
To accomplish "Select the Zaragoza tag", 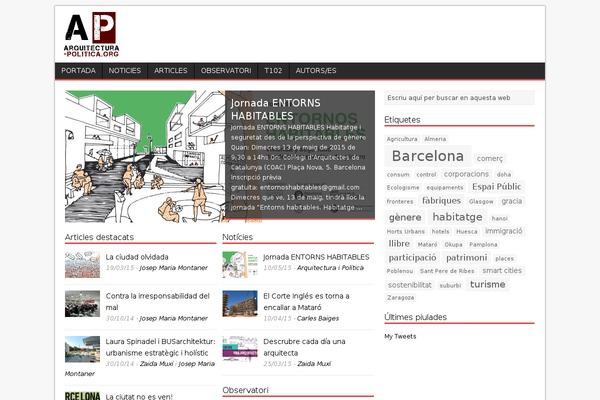I will [x=400, y=297].
